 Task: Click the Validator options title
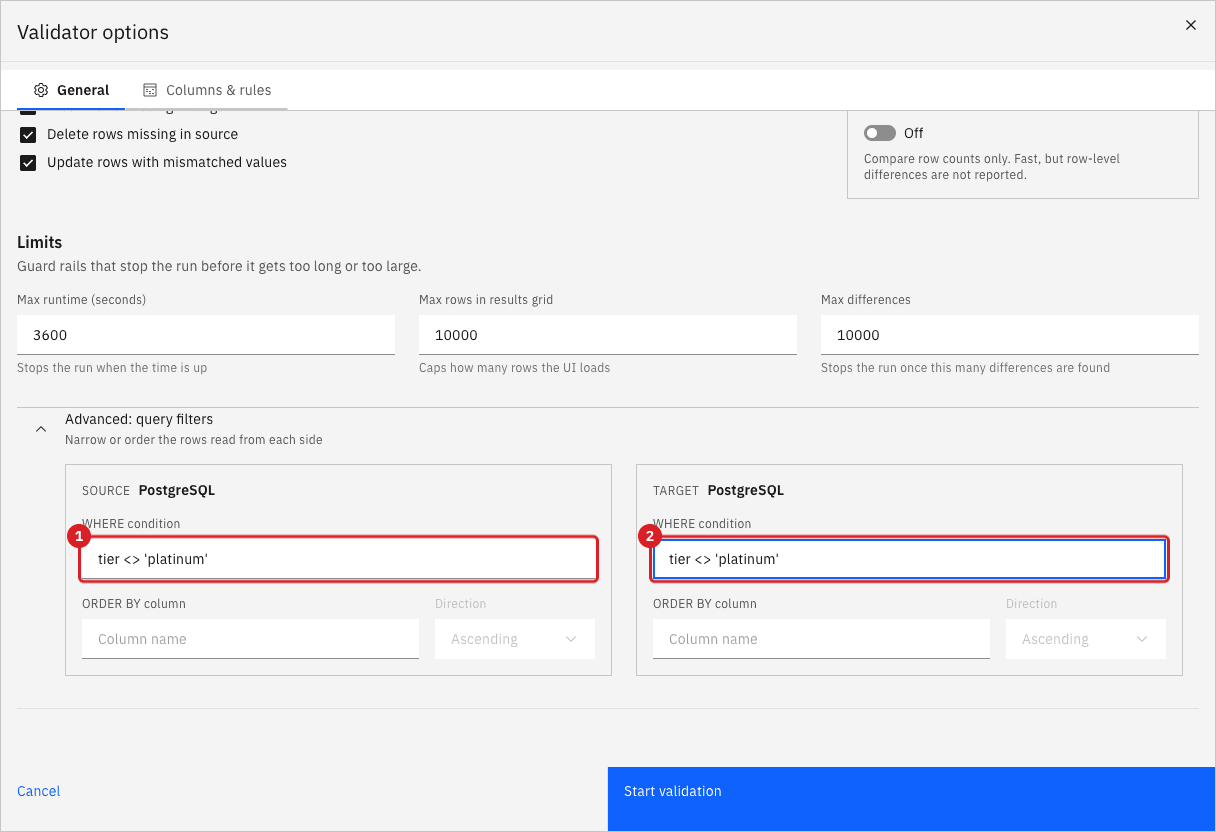pyautogui.click(x=93, y=32)
